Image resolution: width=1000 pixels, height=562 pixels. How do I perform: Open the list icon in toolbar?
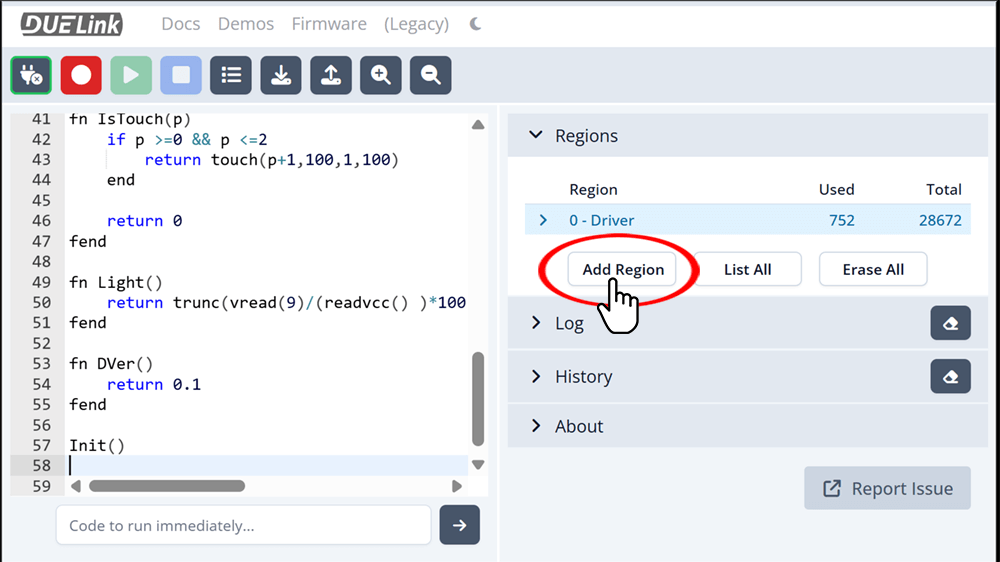[231, 75]
